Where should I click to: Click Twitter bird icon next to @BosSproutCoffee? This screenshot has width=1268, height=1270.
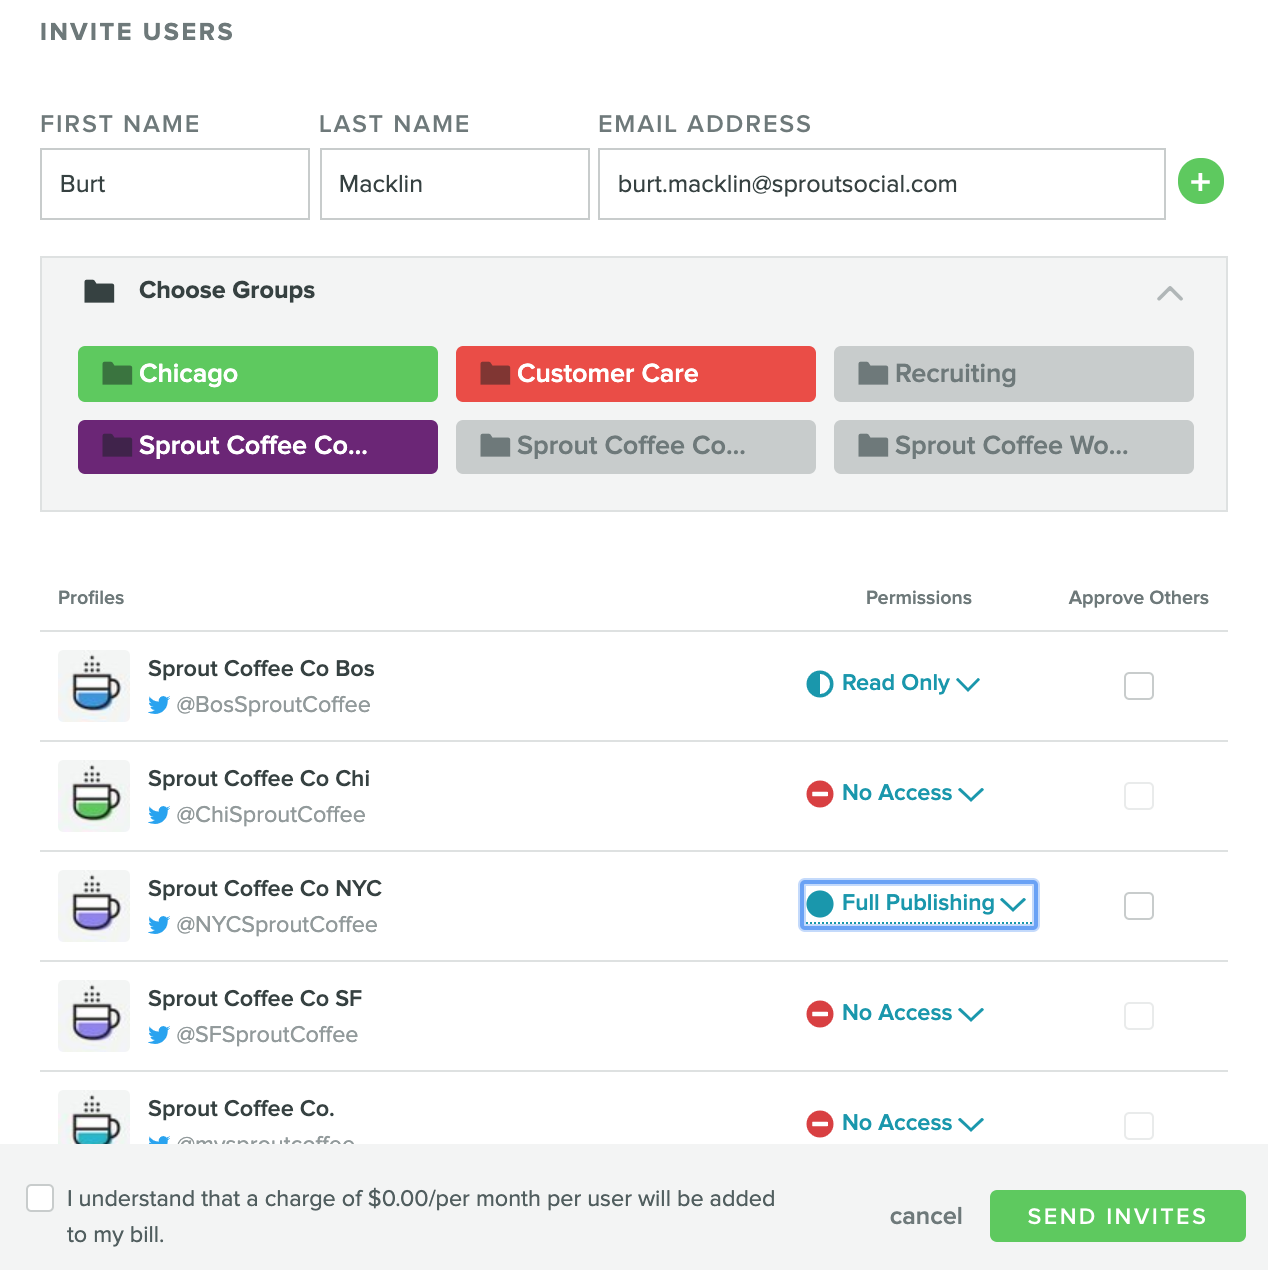coord(159,705)
